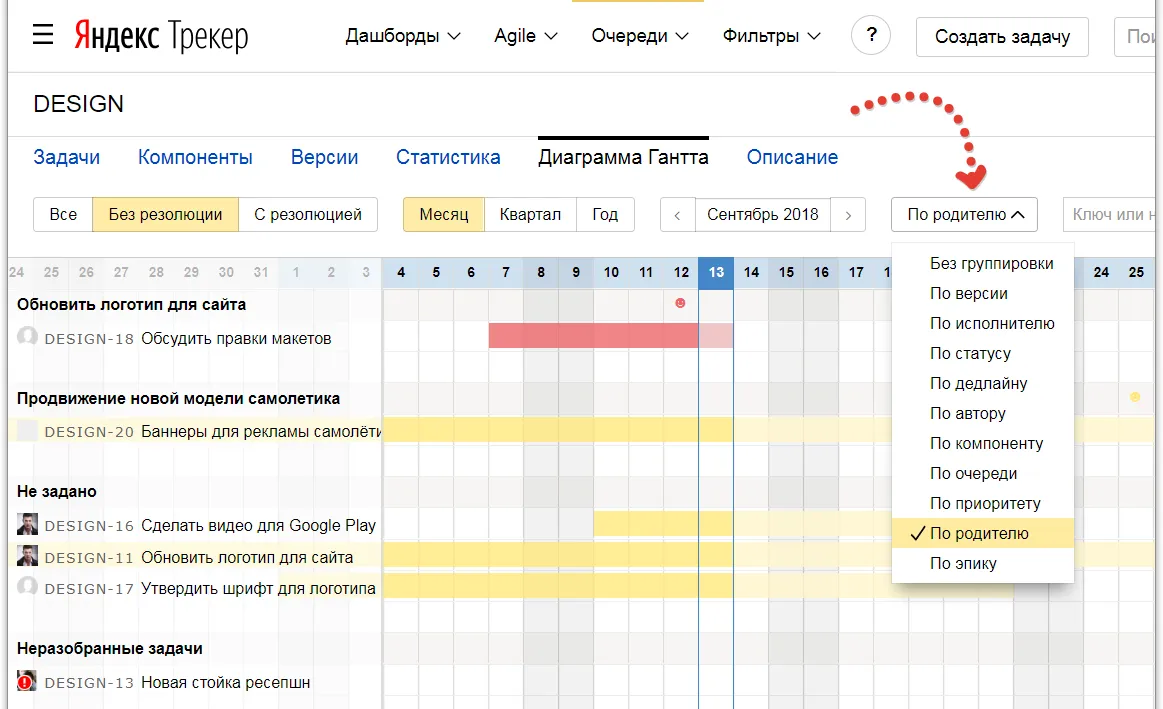This screenshot has height=709, width=1163.
Task: Collapse the По родителю grouping dropdown
Action: tap(963, 214)
